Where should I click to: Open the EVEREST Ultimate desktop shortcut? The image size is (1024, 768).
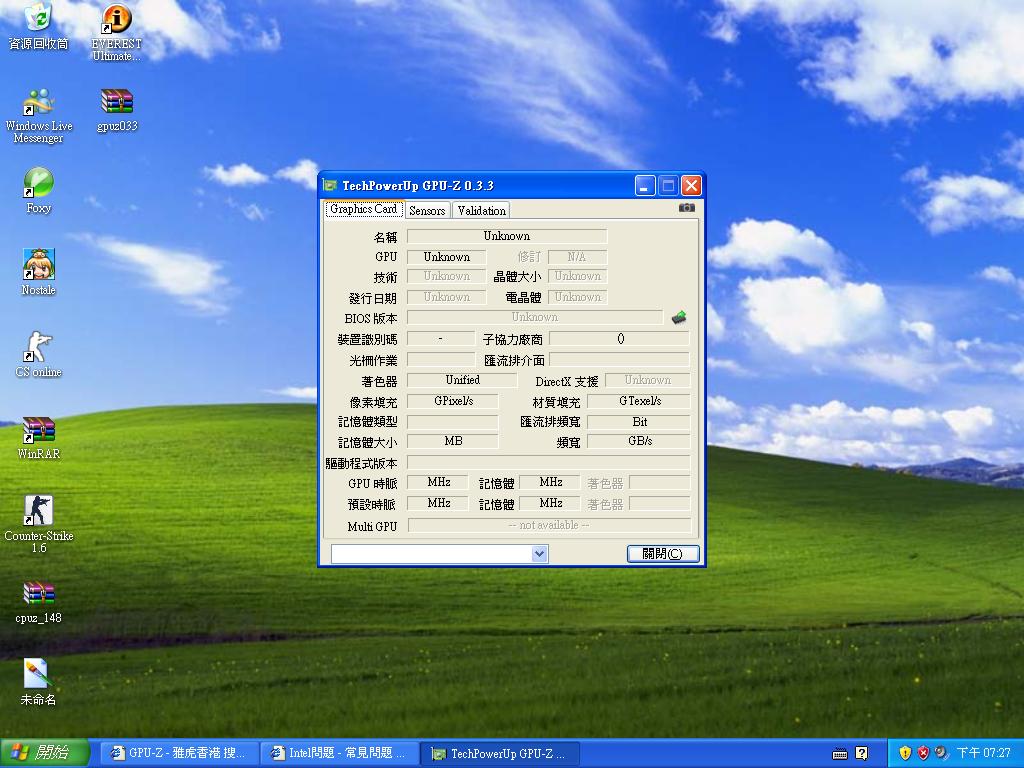117,20
